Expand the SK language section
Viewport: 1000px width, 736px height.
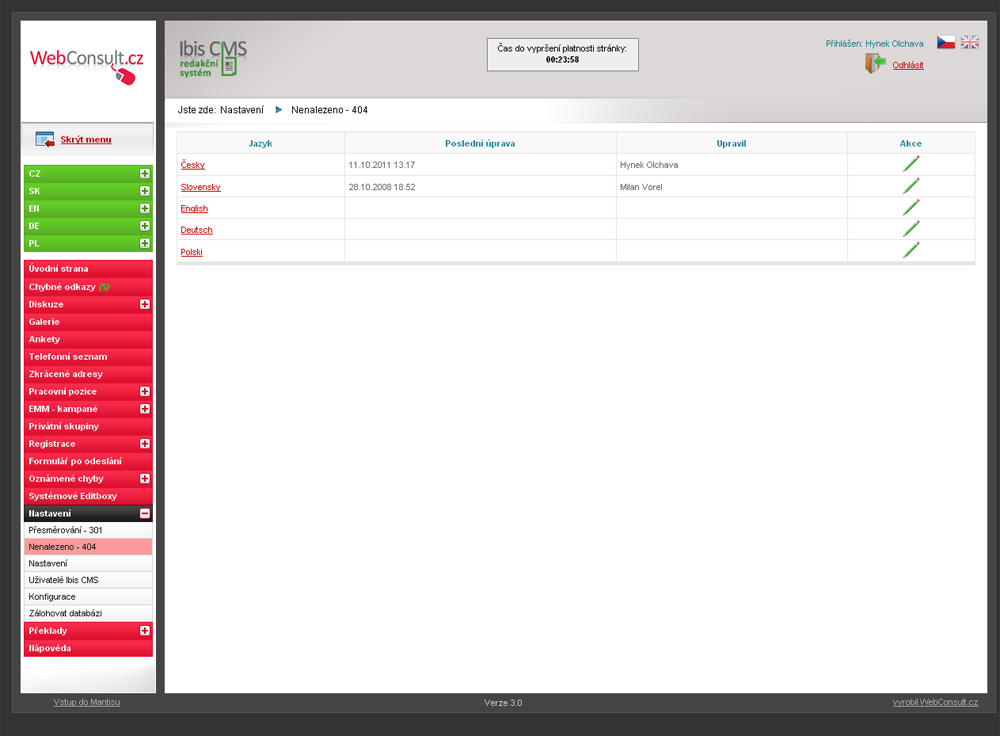coord(145,191)
